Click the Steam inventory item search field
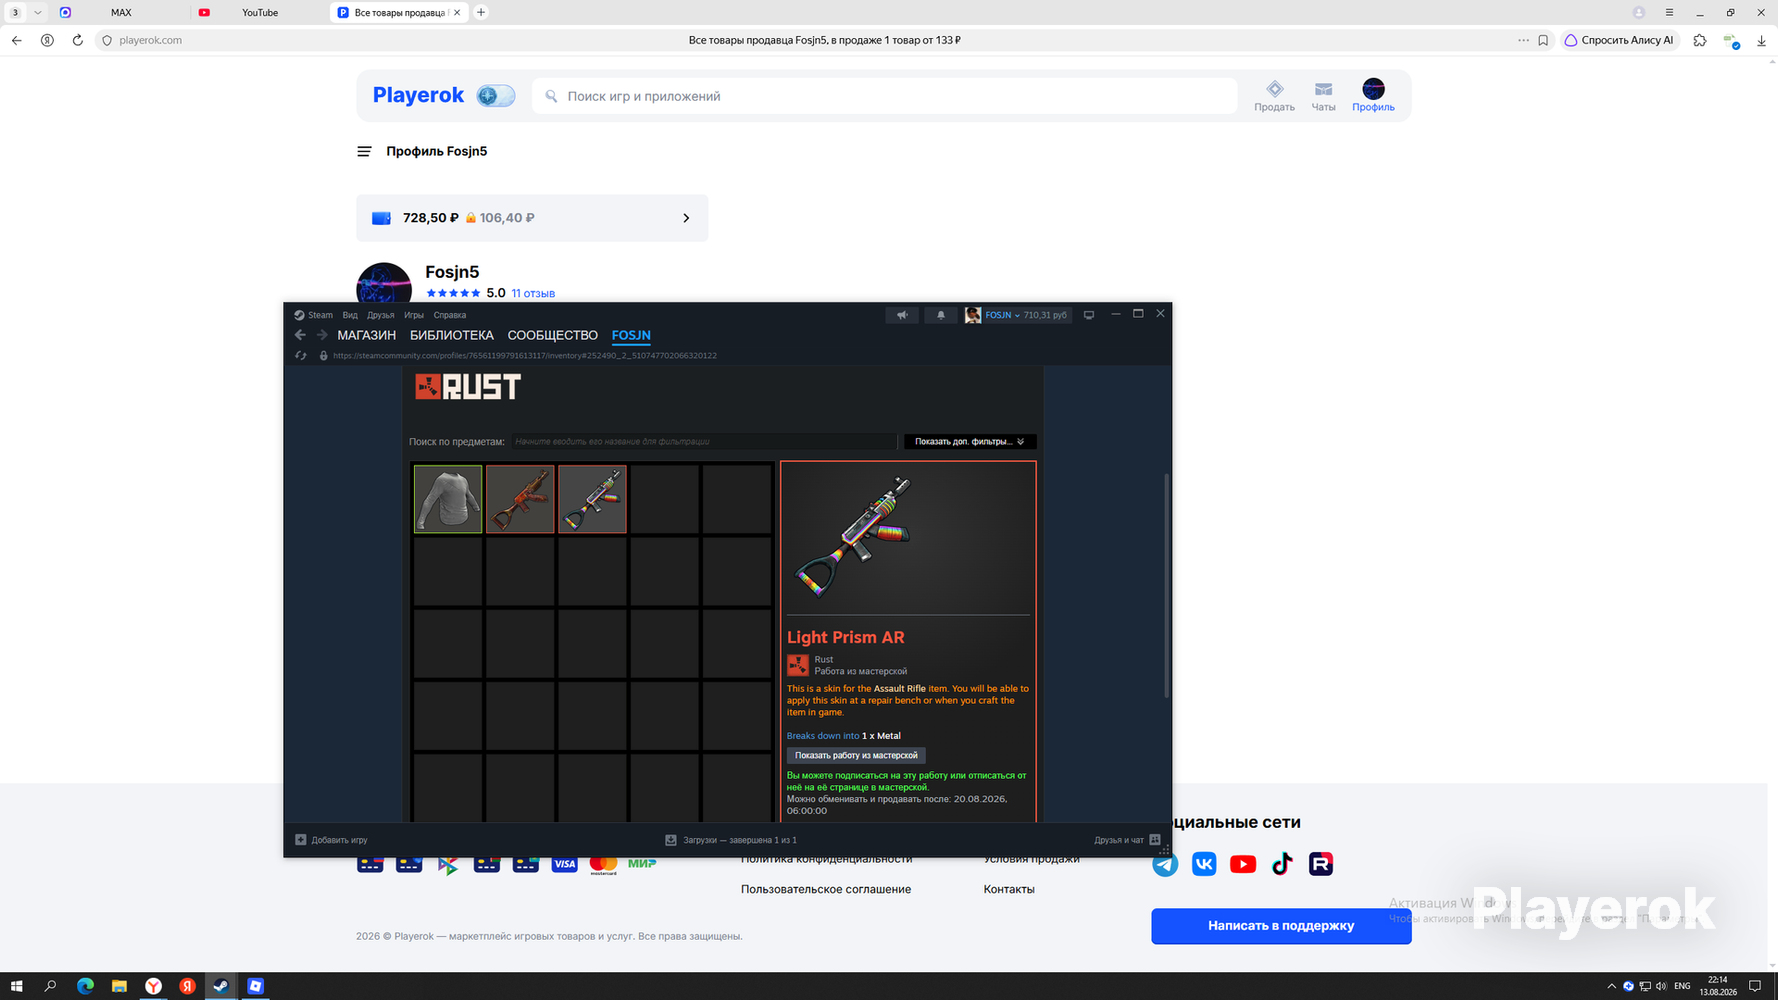This screenshot has width=1778, height=1000. click(x=704, y=441)
